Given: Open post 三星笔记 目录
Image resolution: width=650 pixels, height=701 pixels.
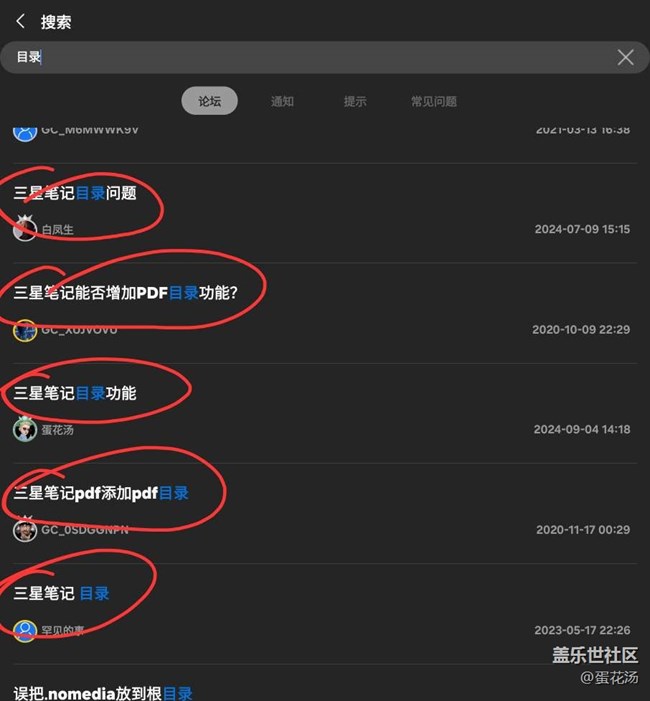Looking at the screenshot, I should tap(61, 594).
